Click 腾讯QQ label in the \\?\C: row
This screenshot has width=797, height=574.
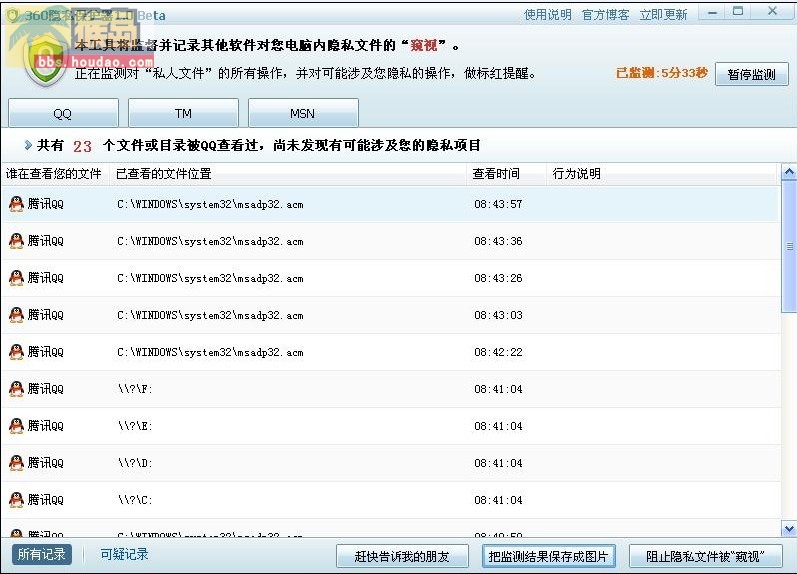tap(46, 500)
